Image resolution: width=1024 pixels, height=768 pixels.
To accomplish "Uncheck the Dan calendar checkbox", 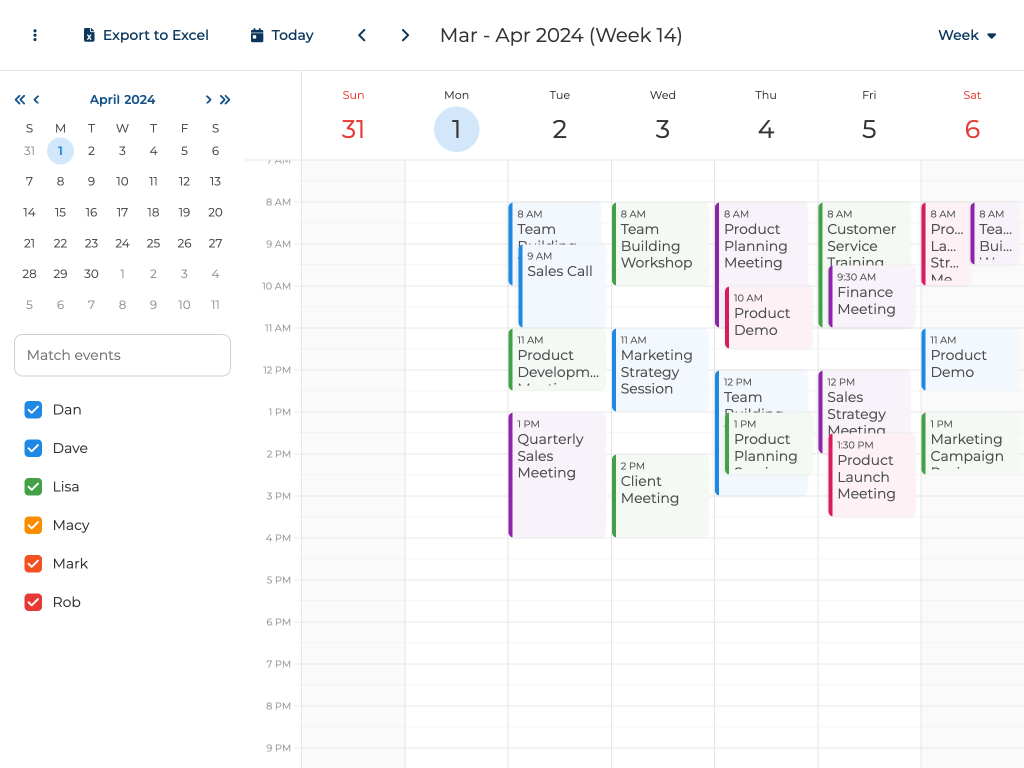I will [x=33, y=409].
